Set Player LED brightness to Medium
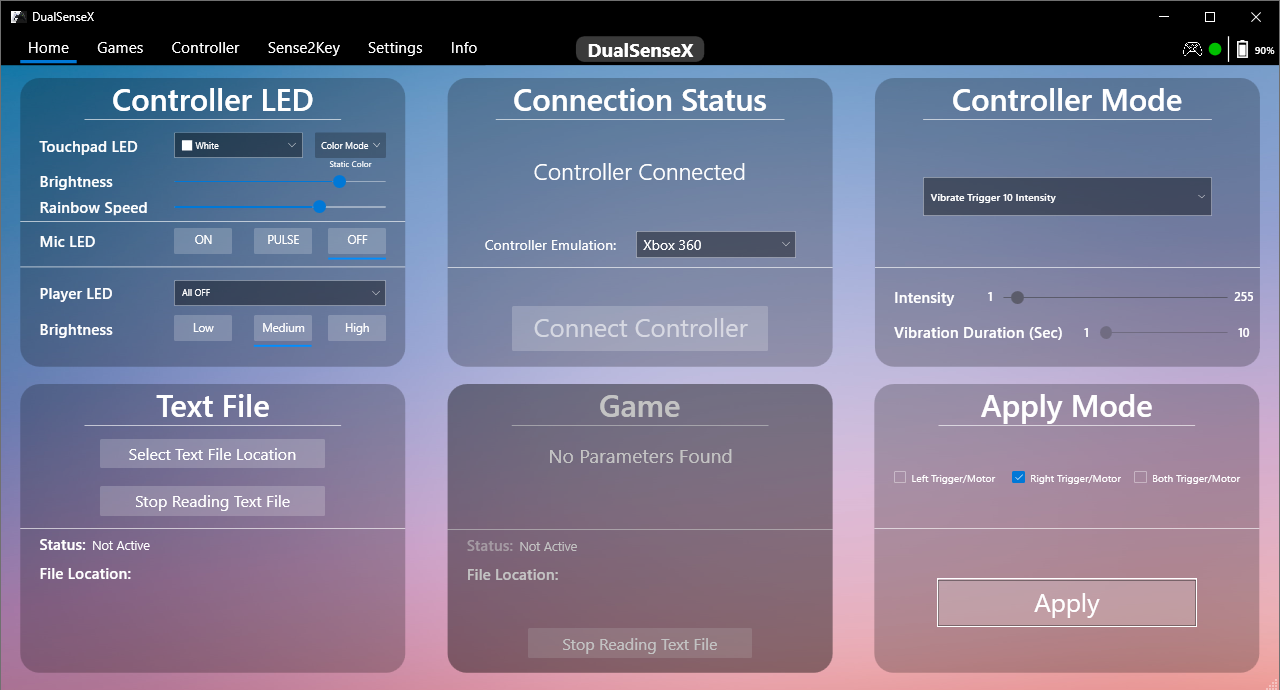This screenshot has height=690, width=1280. (x=283, y=328)
